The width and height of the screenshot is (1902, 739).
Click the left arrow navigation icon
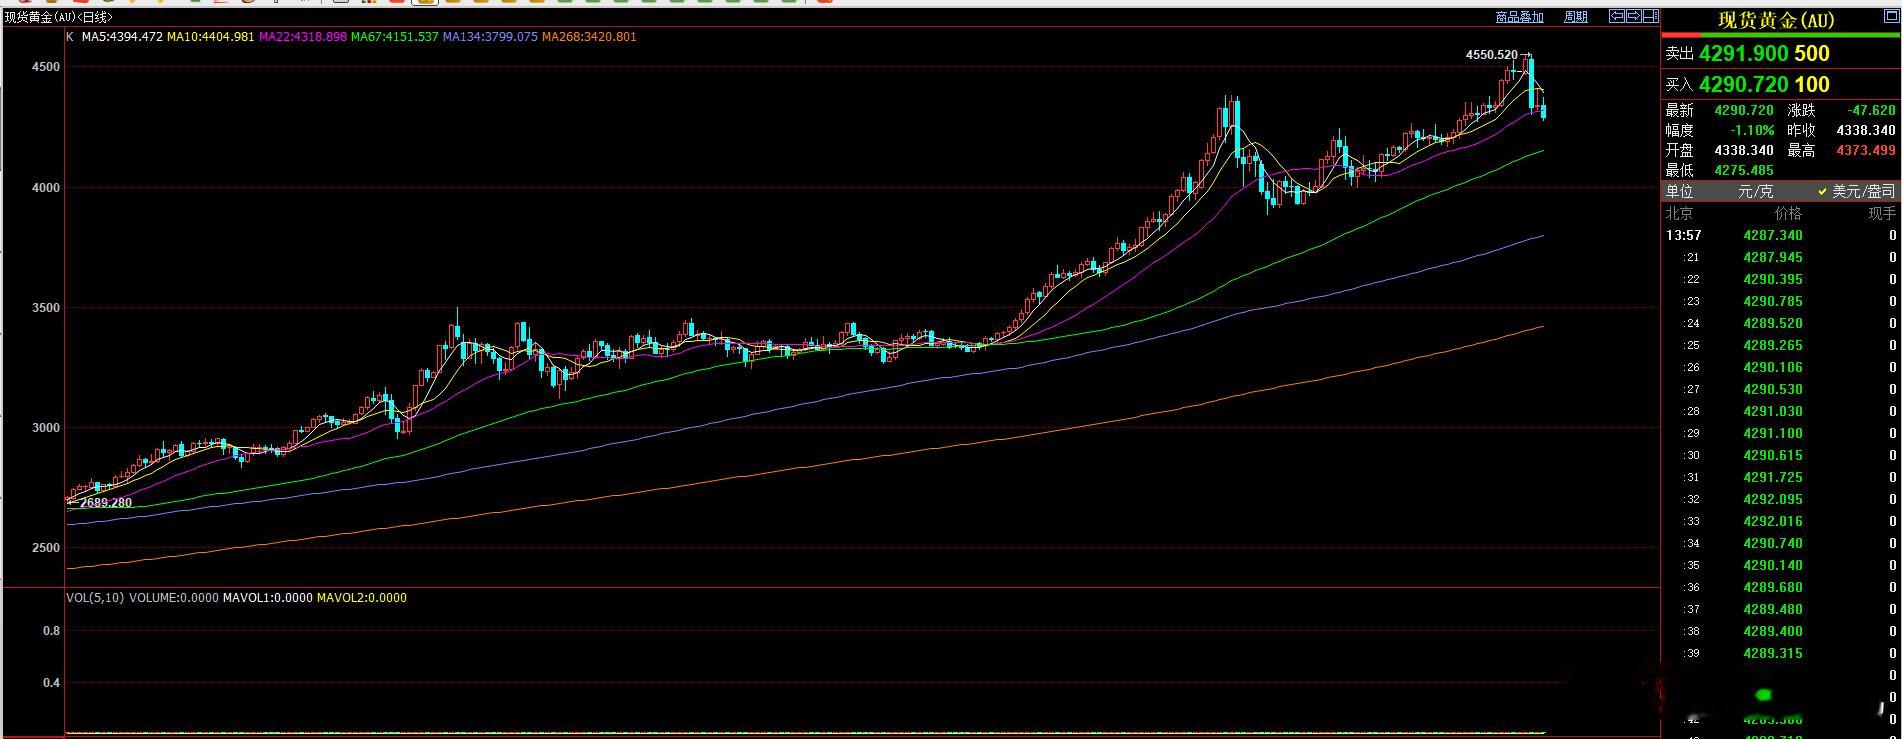(x=1616, y=16)
